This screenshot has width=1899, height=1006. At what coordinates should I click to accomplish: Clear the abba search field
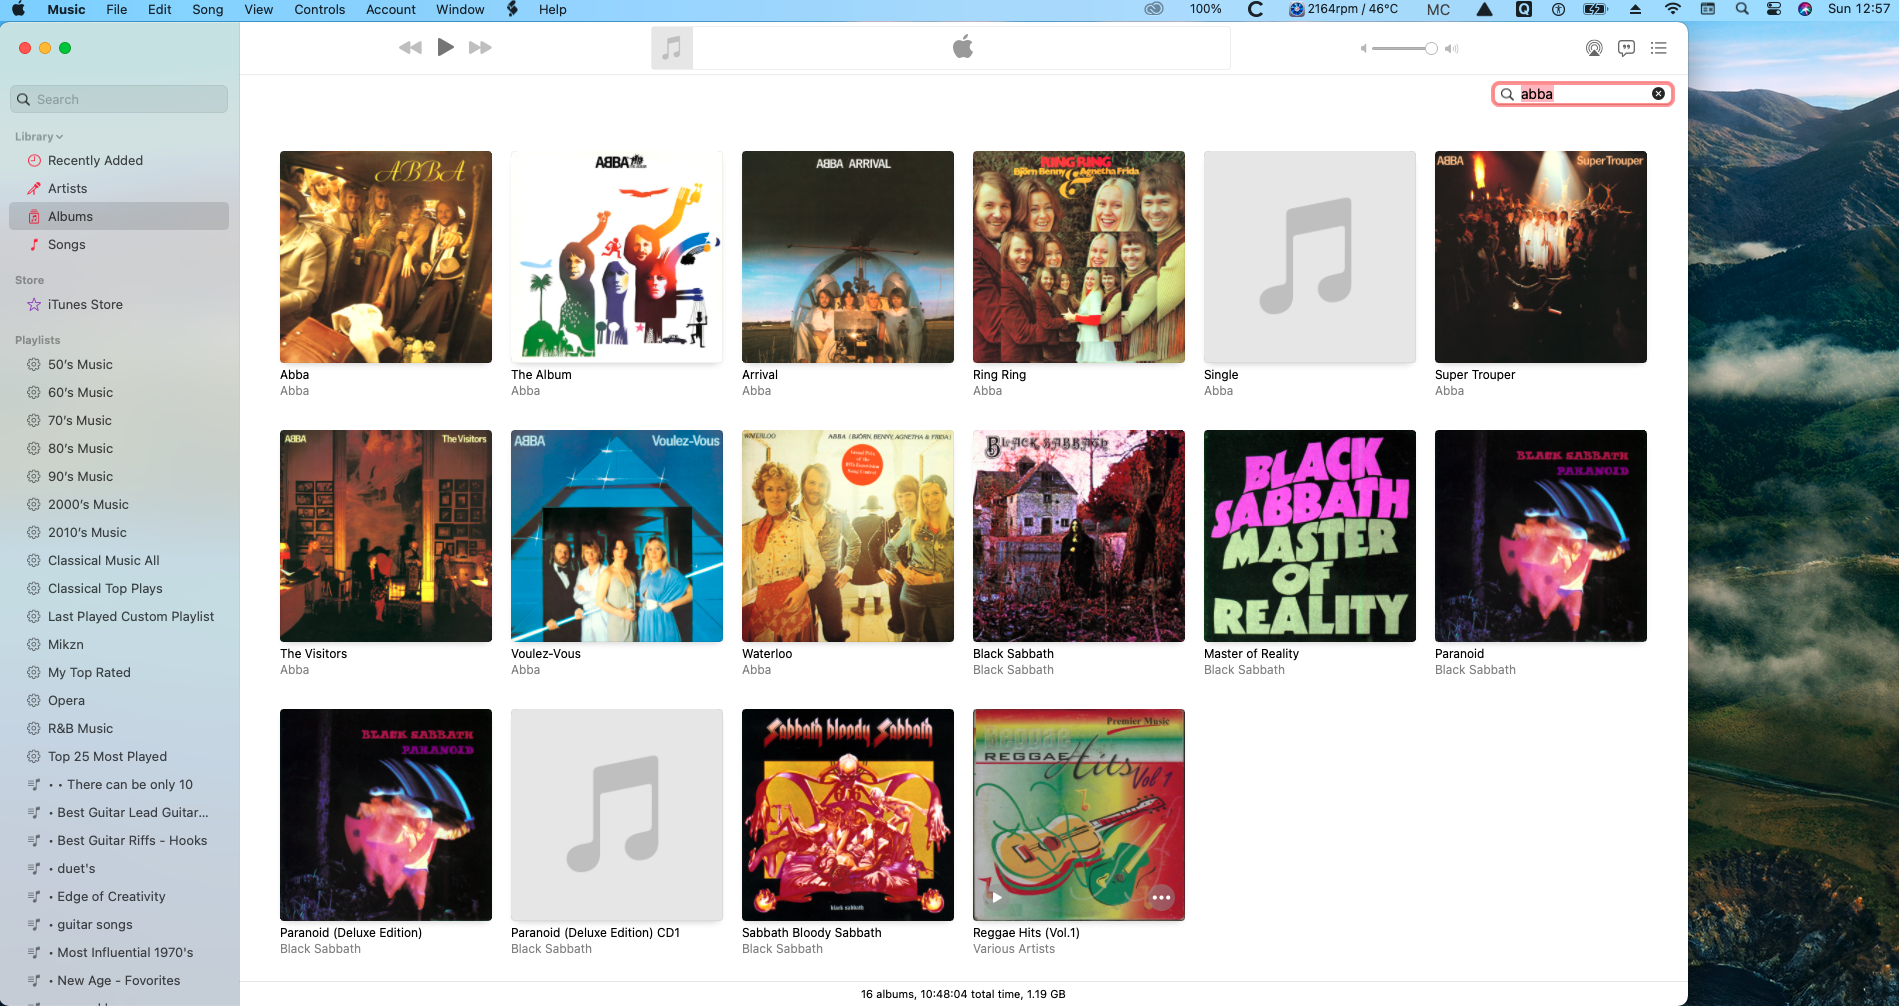1658,94
